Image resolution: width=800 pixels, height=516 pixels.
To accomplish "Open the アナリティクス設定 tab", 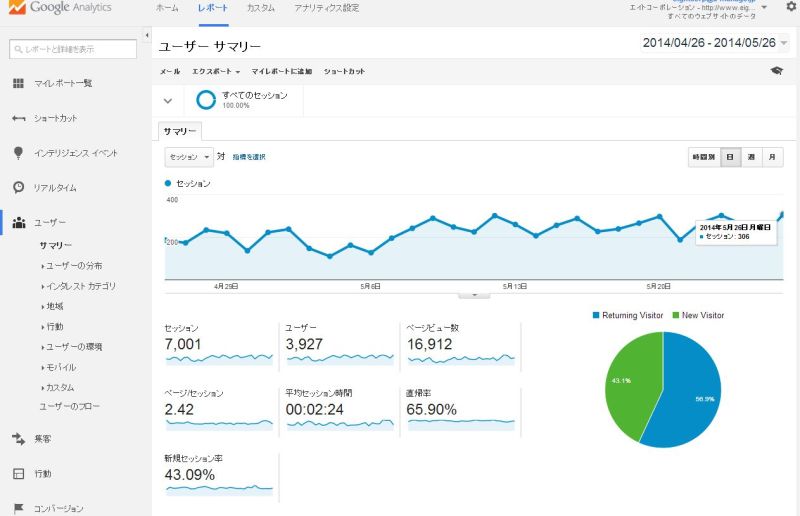I will (x=327, y=8).
